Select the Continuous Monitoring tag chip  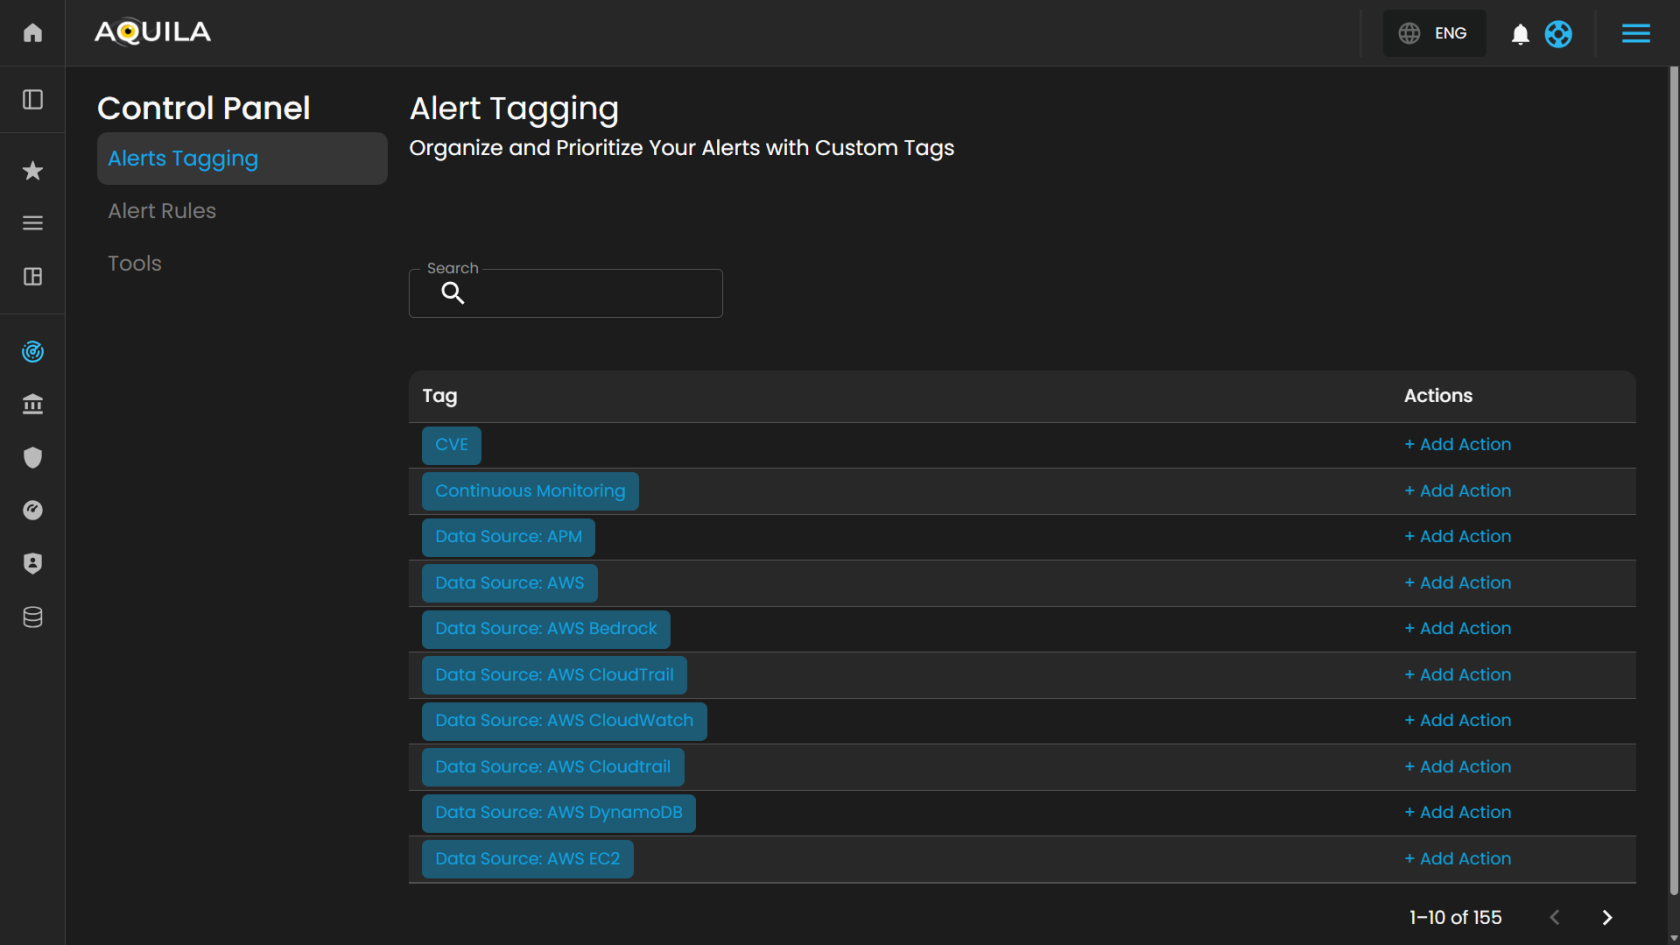click(x=530, y=491)
